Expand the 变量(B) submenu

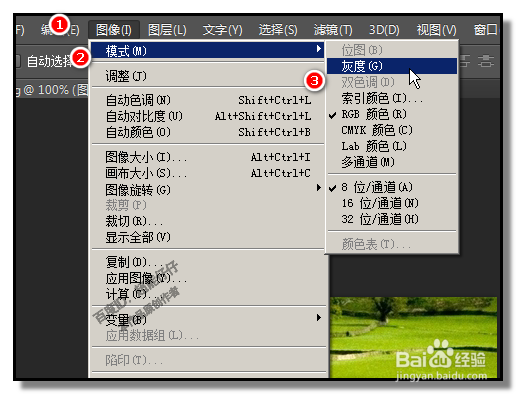point(208,319)
